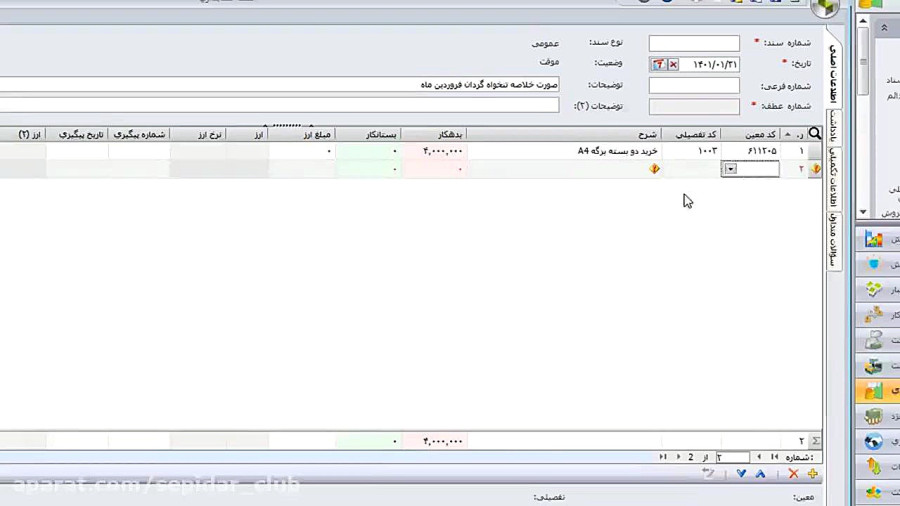Screen dimensions: 900x506
Task: Select description خرید دو بسته برگه A4
Action: (x=617, y=151)
